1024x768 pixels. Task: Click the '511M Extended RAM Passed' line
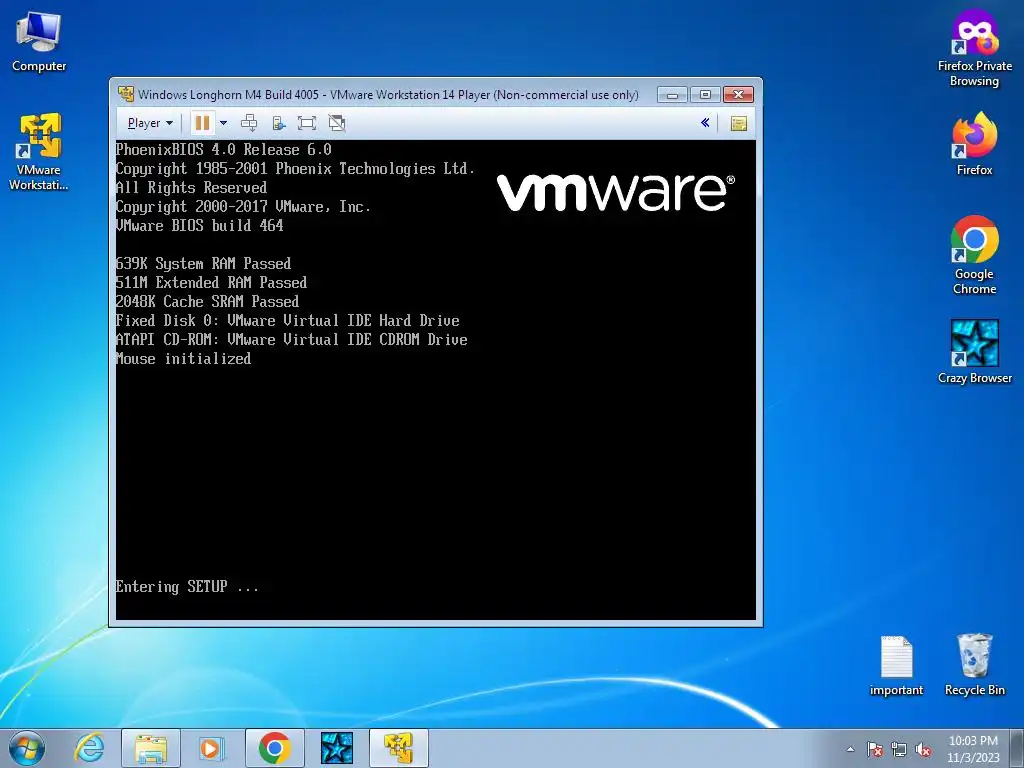[211, 282]
